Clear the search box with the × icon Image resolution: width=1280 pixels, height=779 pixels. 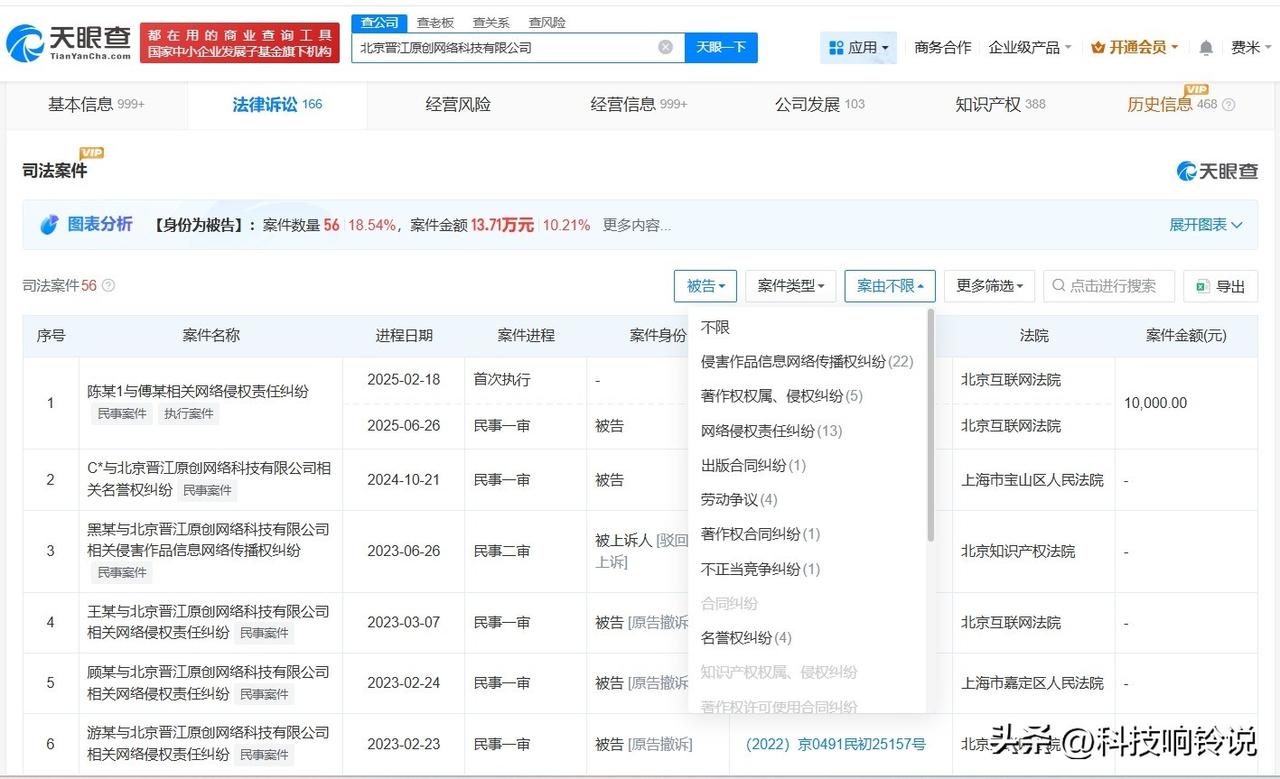(x=664, y=47)
